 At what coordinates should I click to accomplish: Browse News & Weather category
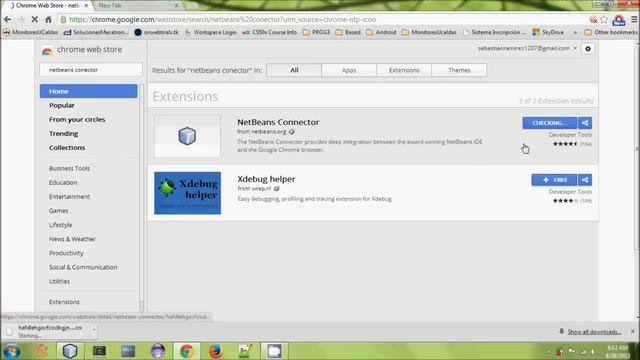pos(72,239)
